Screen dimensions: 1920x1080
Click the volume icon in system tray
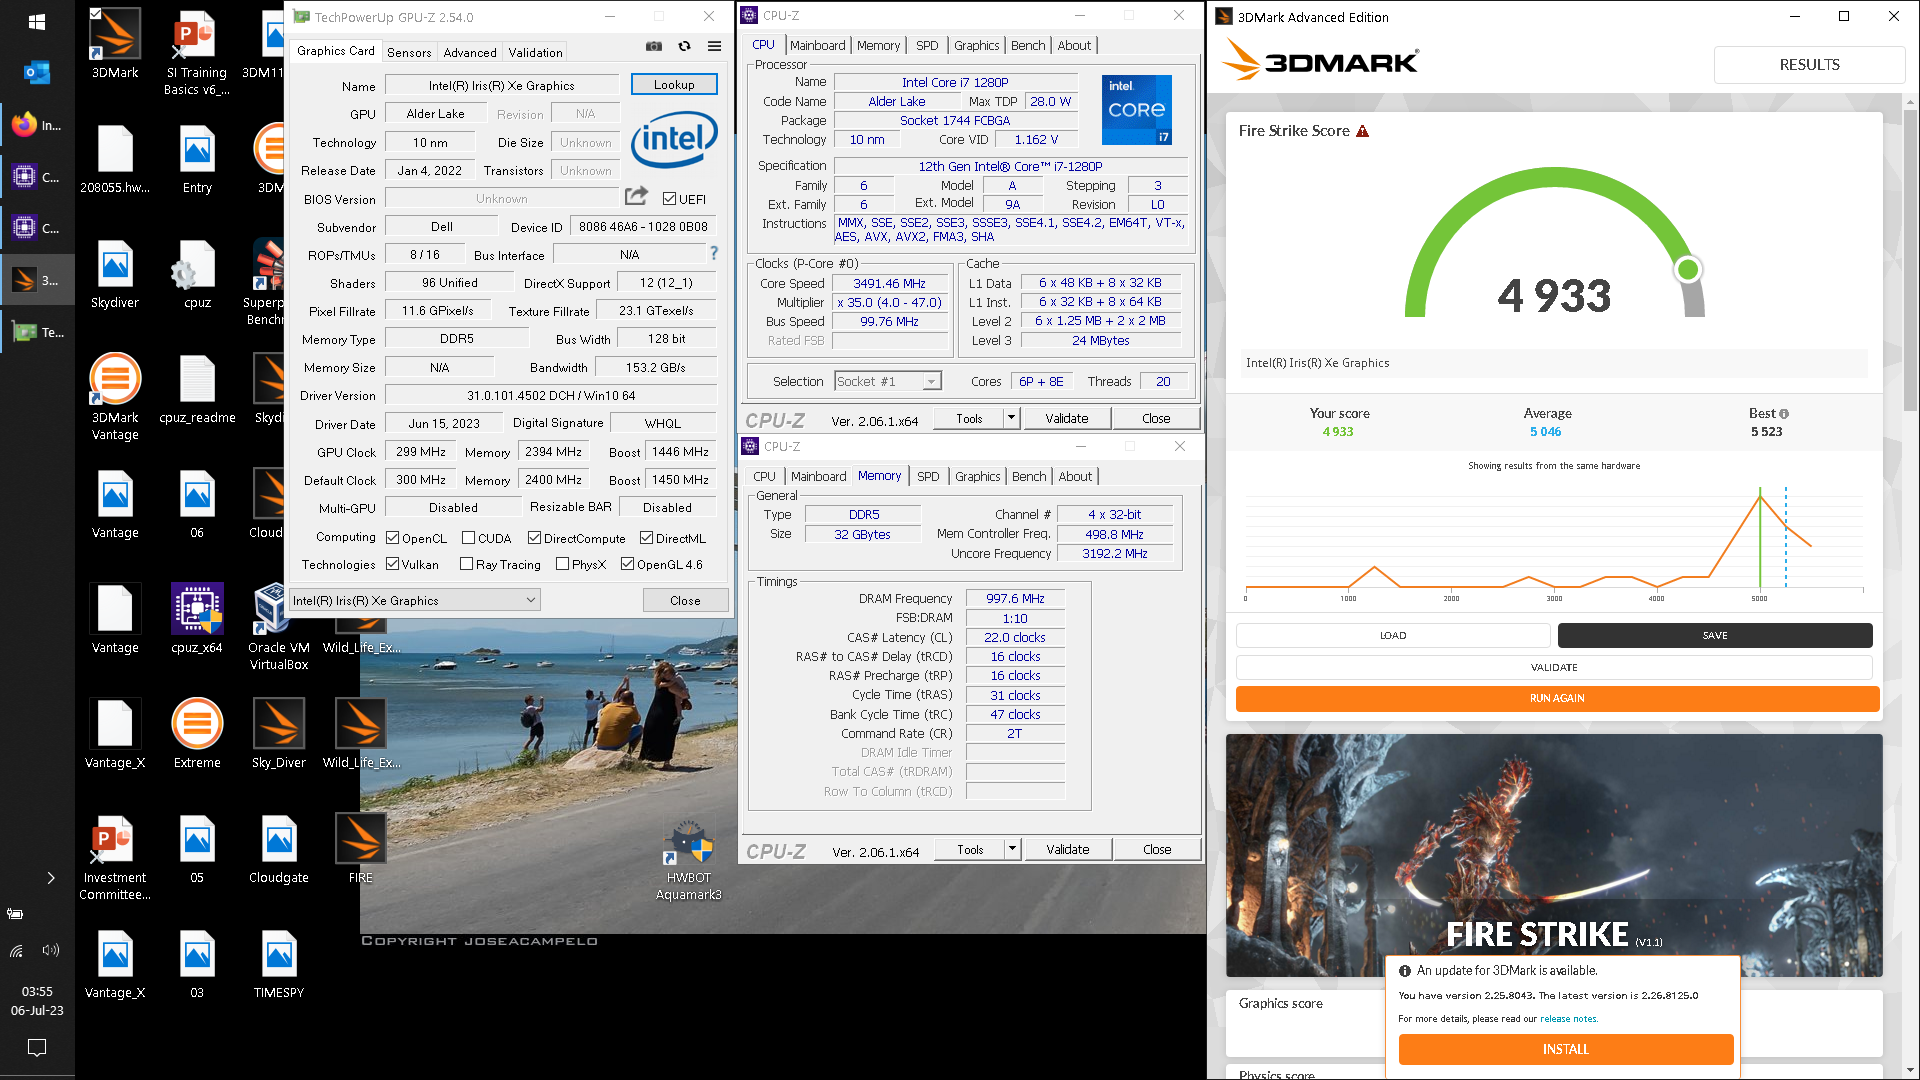click(51, 950)
